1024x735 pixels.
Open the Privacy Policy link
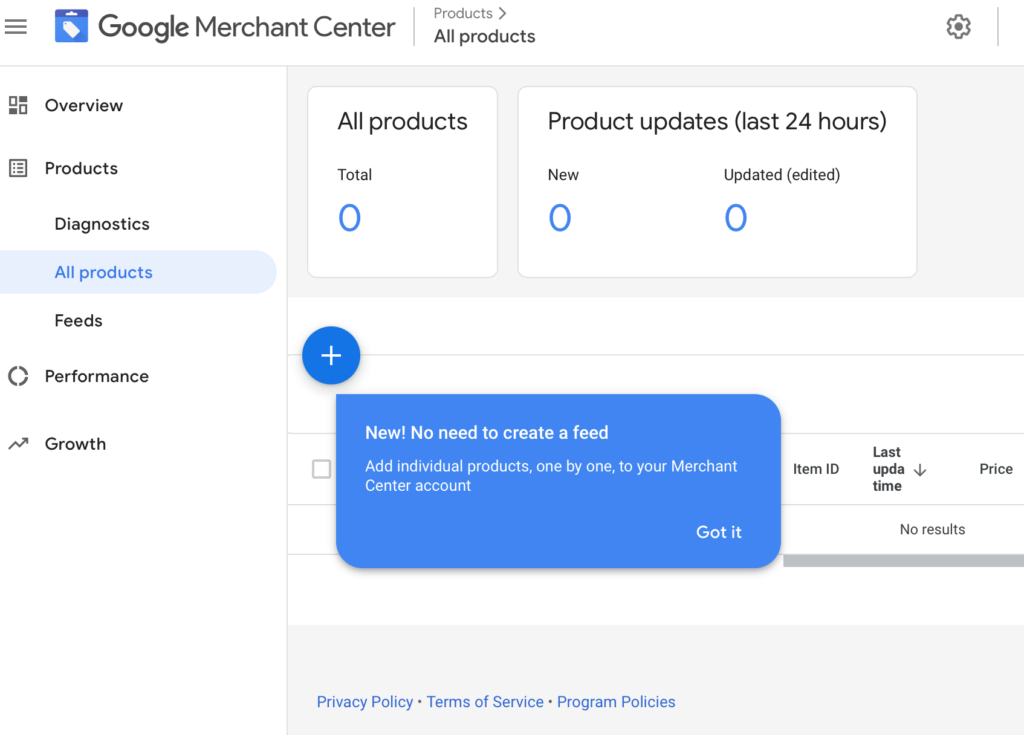tap(364, 702)
